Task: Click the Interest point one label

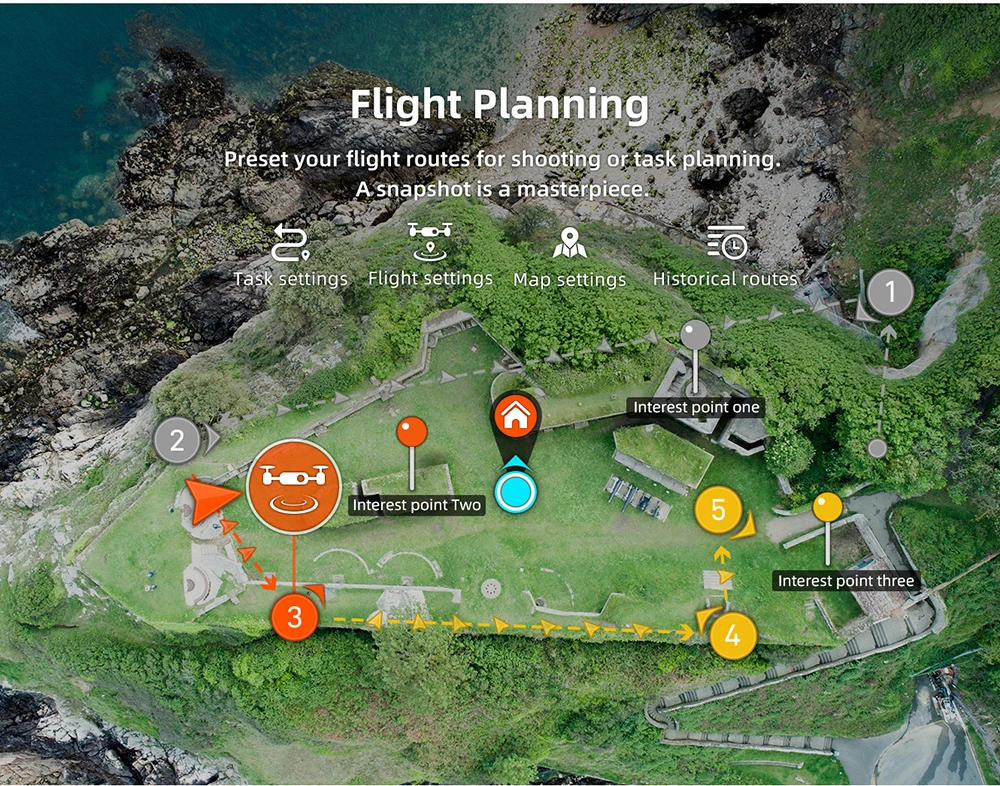Action: [696, 407]
